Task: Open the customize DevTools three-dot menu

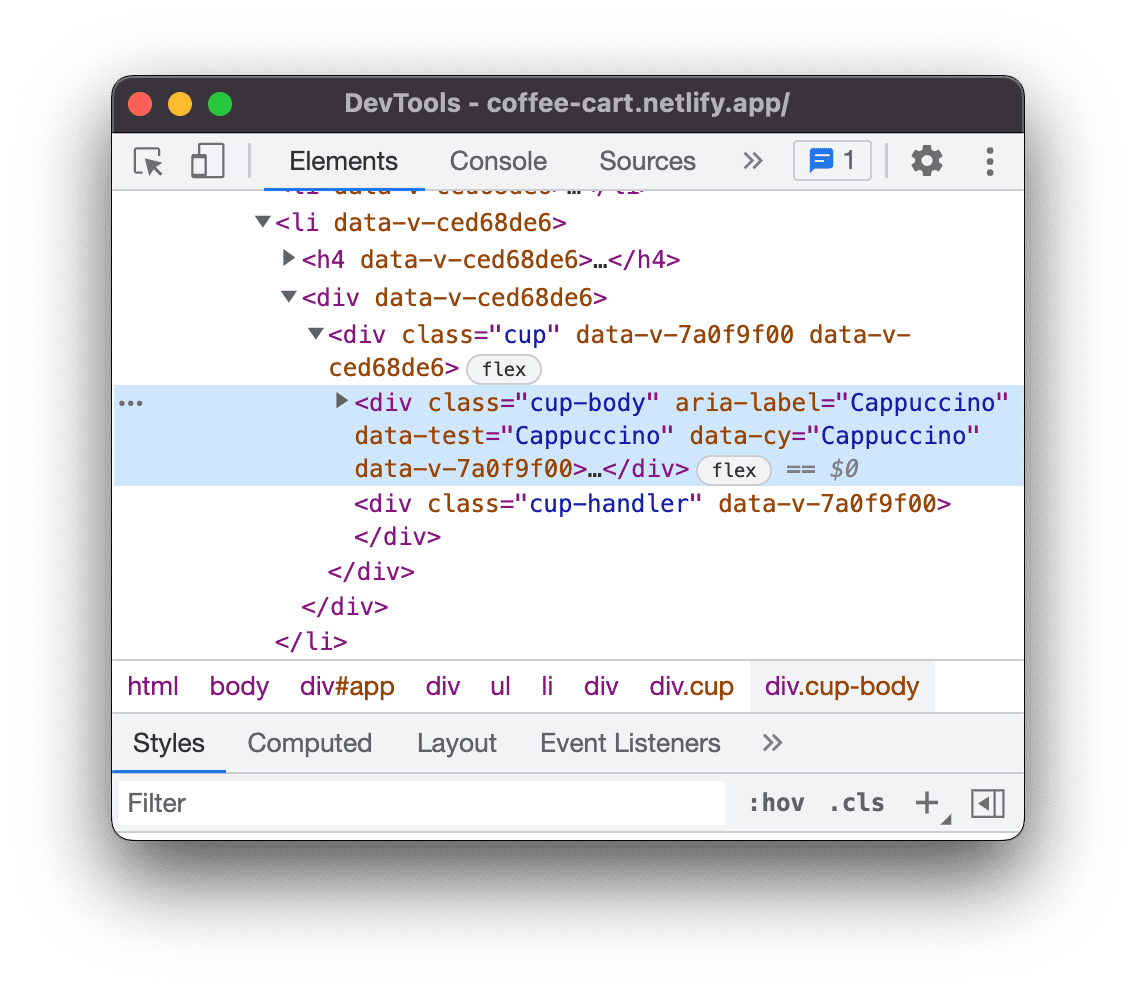Action: pyautogui.click(x=990, y=161)
